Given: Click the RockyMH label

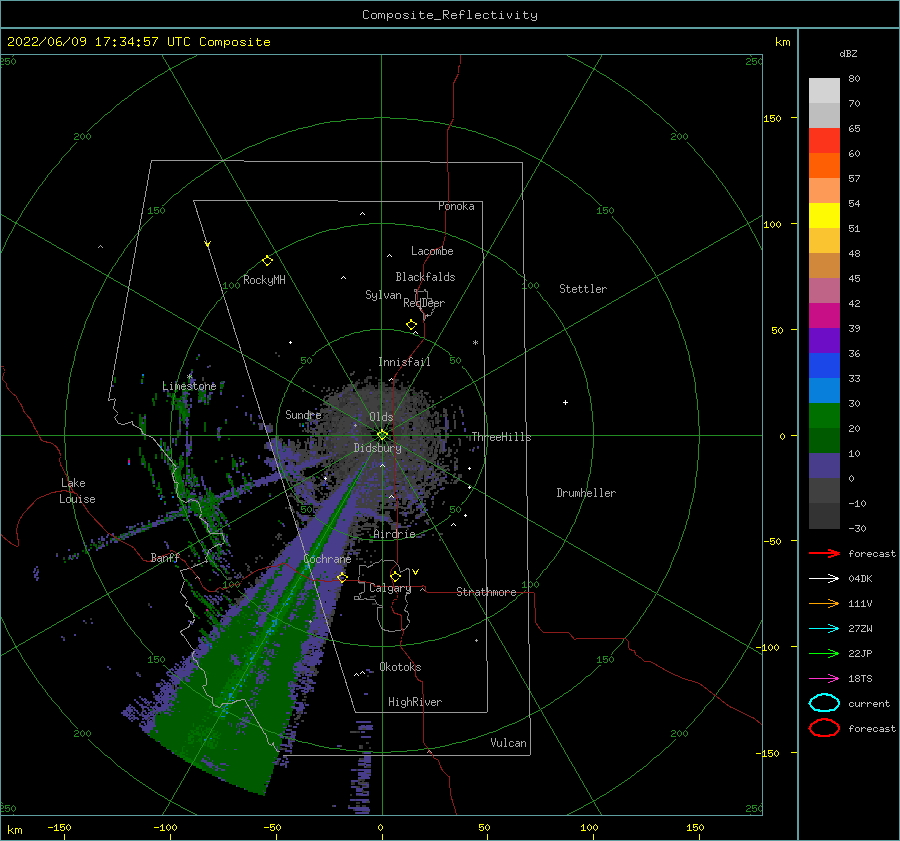Looking at the screenshot, I should [264, 280].
